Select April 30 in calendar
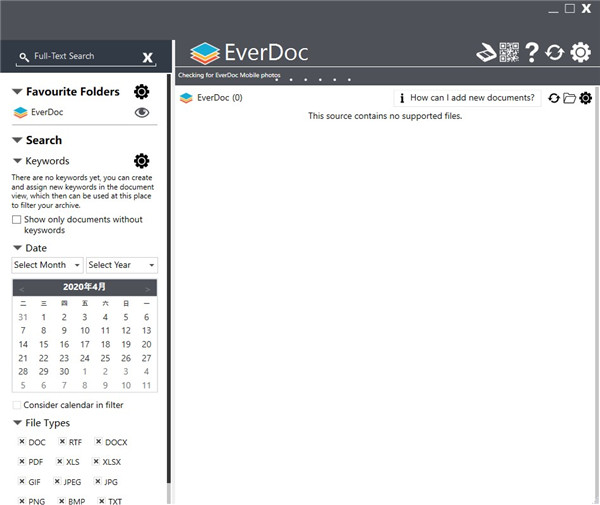Viewport: 600px width, 505px height. pyautogui.click(x=64, y=372)
